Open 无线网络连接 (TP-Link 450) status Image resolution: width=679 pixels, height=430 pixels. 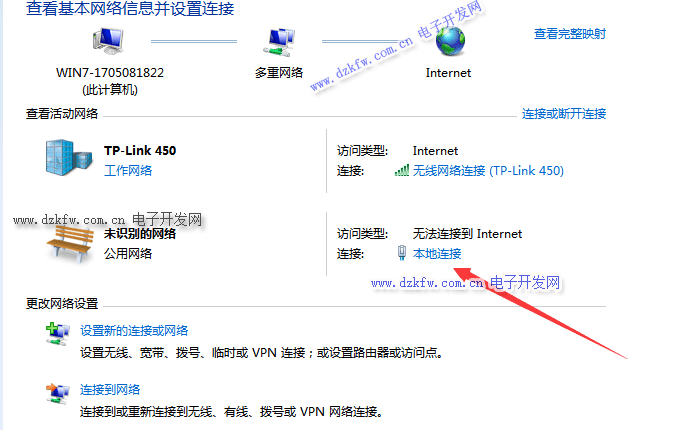[488, 171]
